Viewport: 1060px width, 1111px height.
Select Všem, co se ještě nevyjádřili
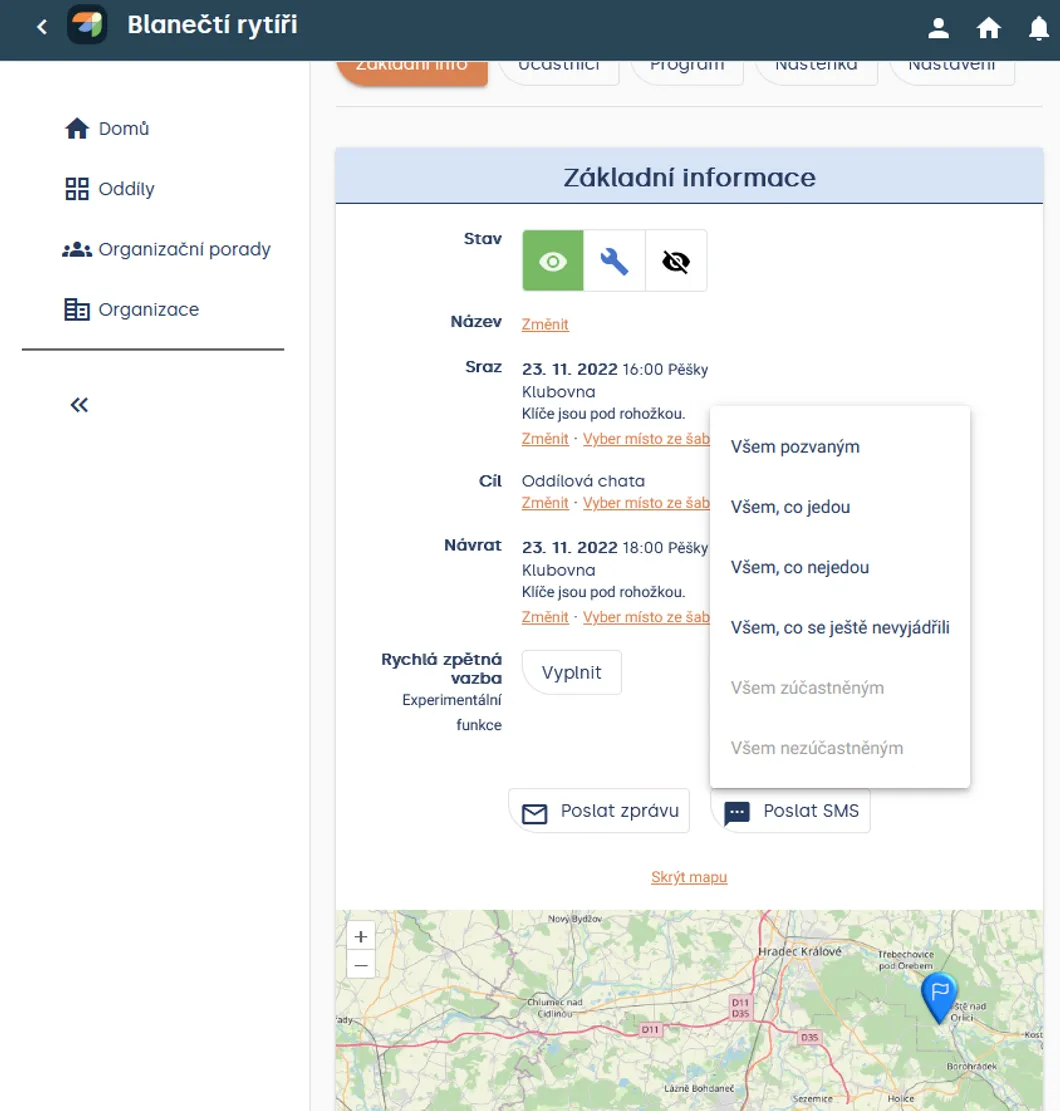[x=840, y=628]
